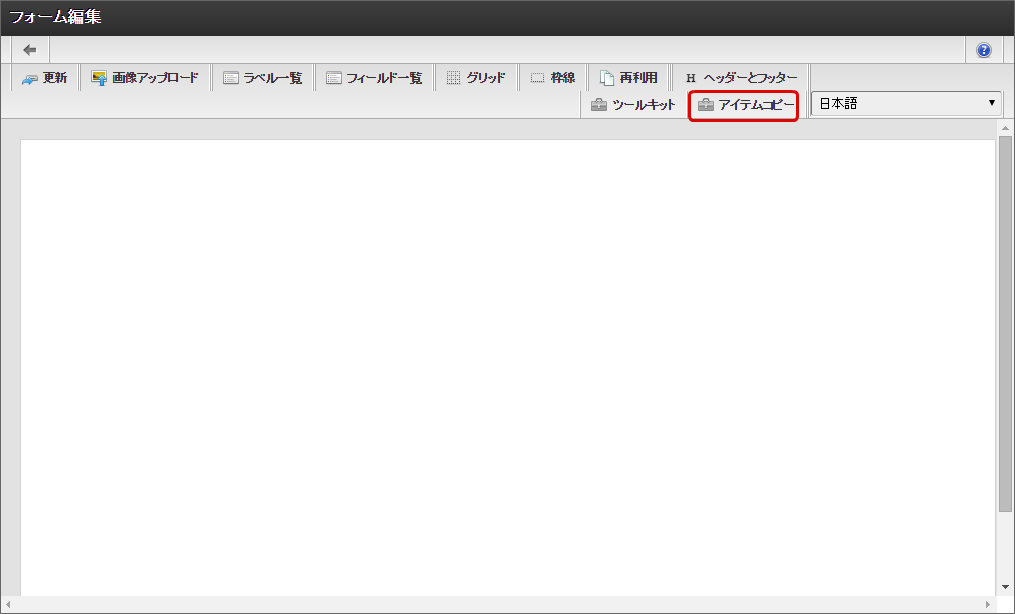Screen dimensions: 1015x614
Task: Open ヘッダーとフッター header and footer
Action: (741, 78)
